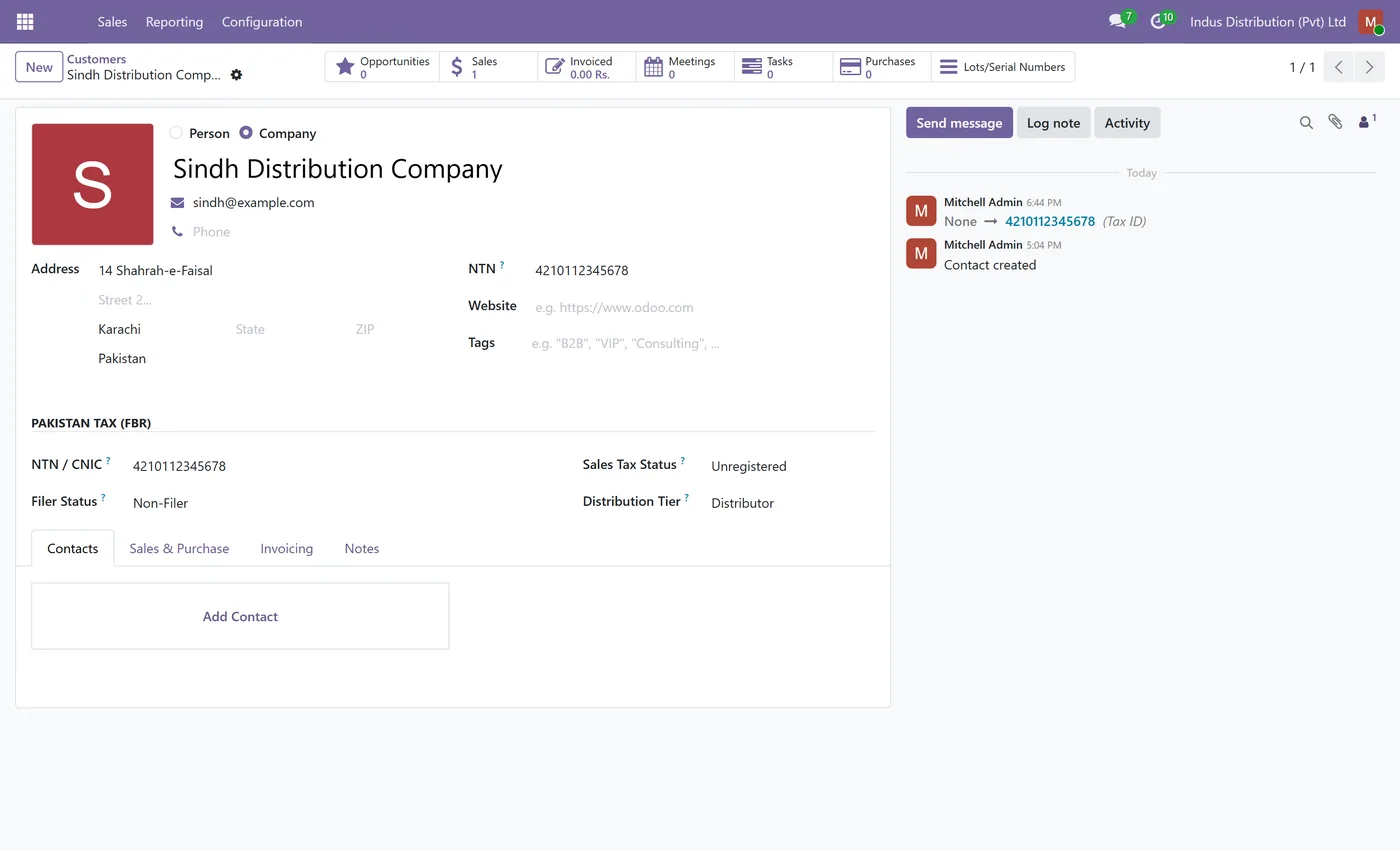Click Distribution Tier help question mark
This screenshot has width=1400, height=851.
[687, 497]
